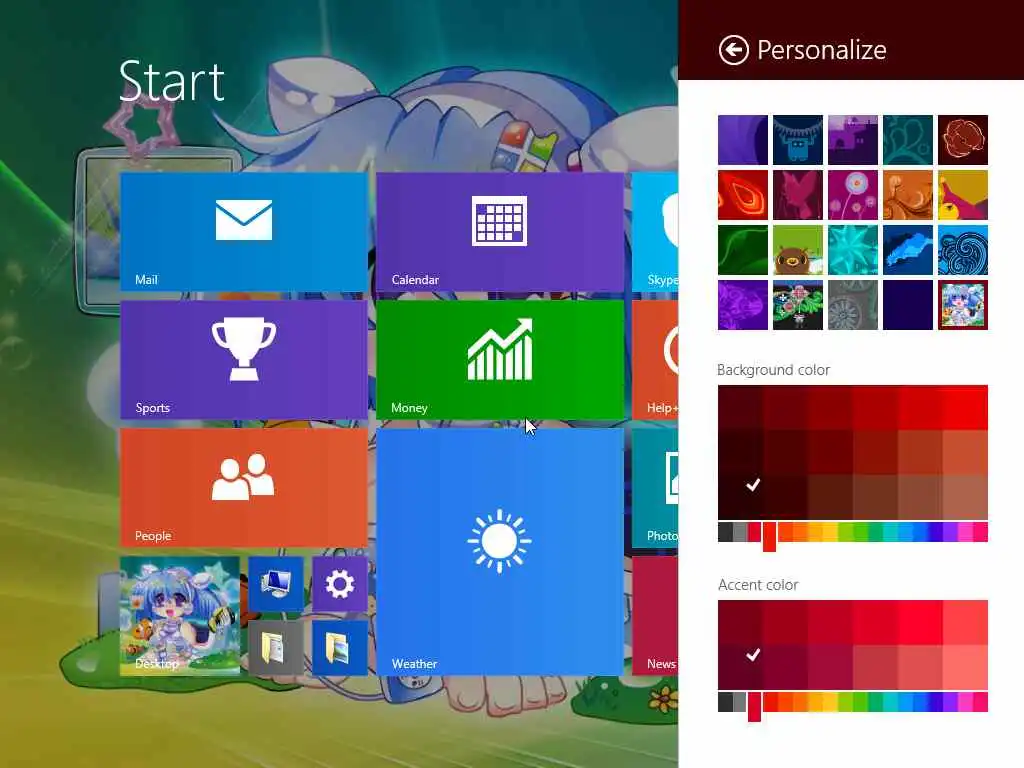Set accent hue strip to dark gray
1024x768 pixels.
(726, 702)
